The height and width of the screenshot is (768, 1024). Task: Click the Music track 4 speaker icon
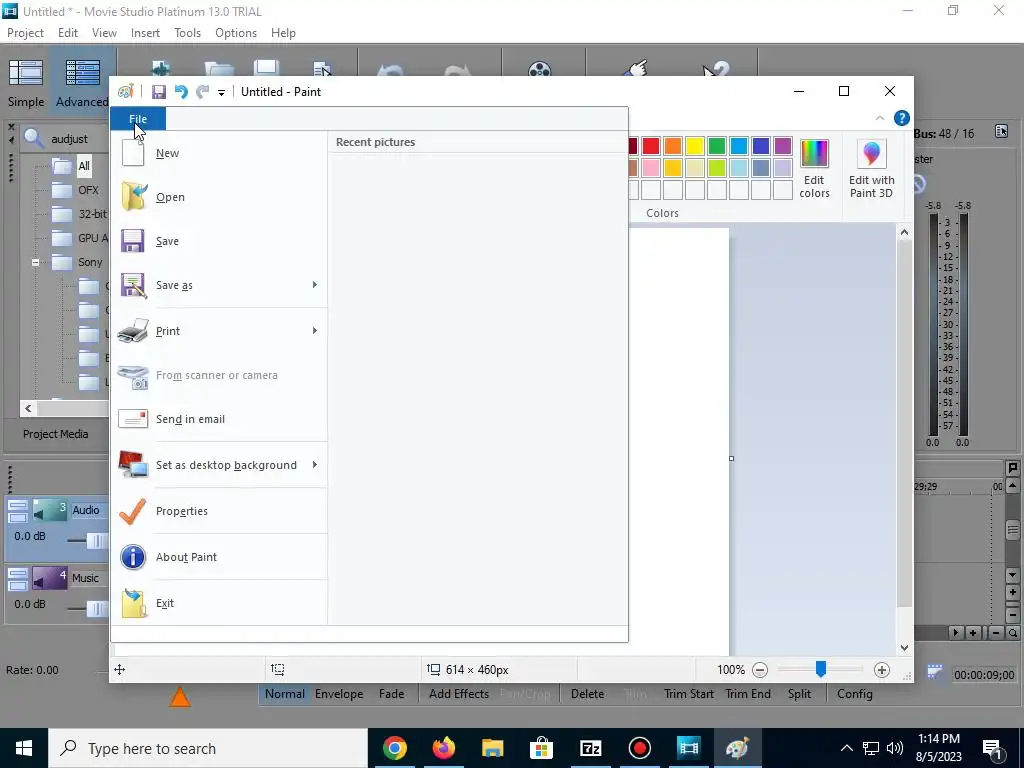pos(50,578)
